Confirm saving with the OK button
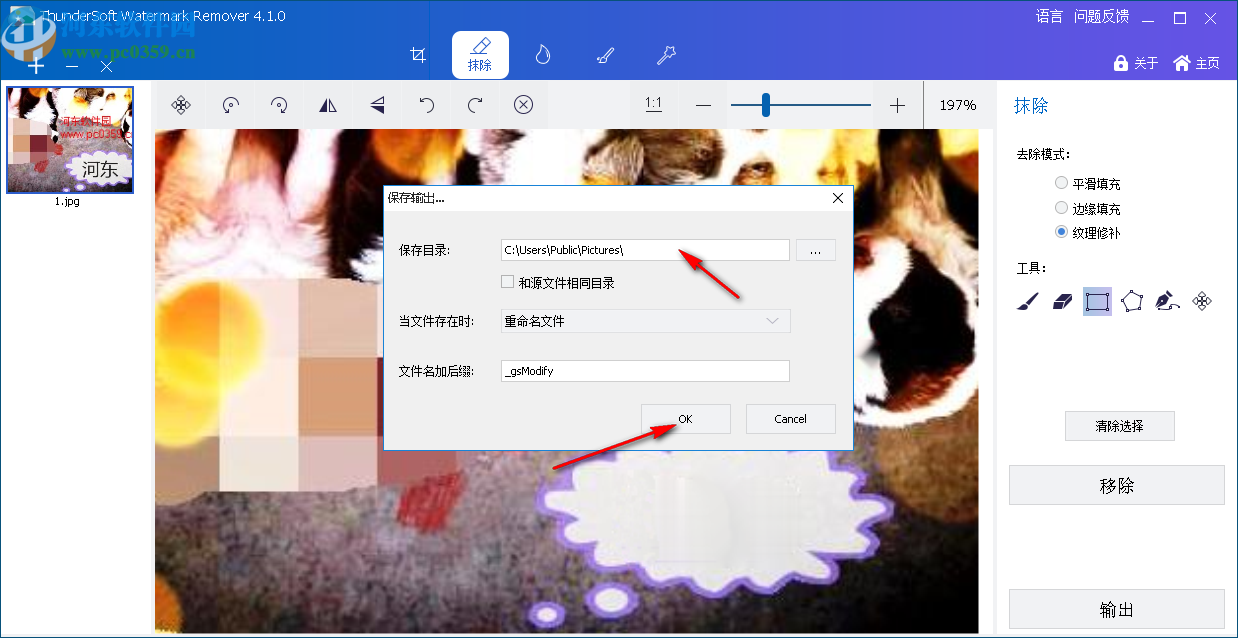The width and height of the screenshot is (1238, 638). tap(685, 418)
